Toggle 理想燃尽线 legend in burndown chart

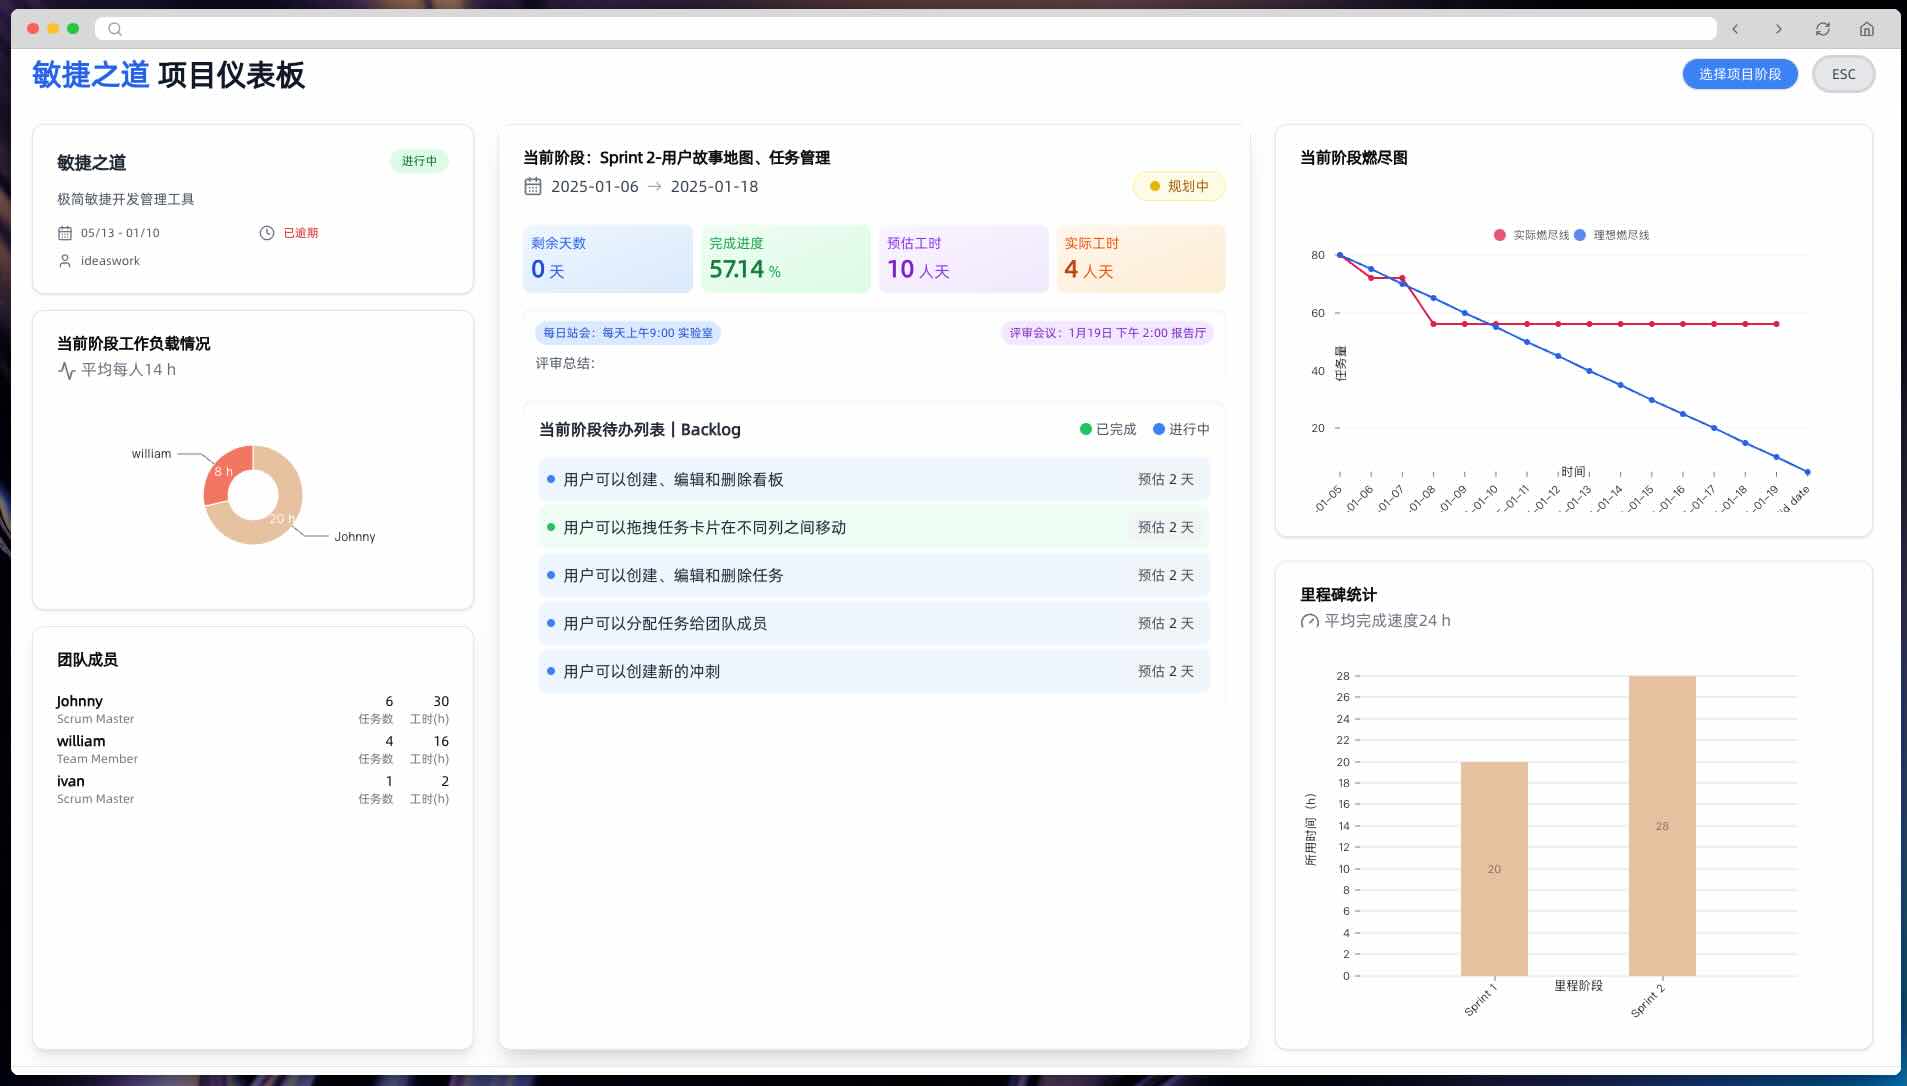[1611, 235]
